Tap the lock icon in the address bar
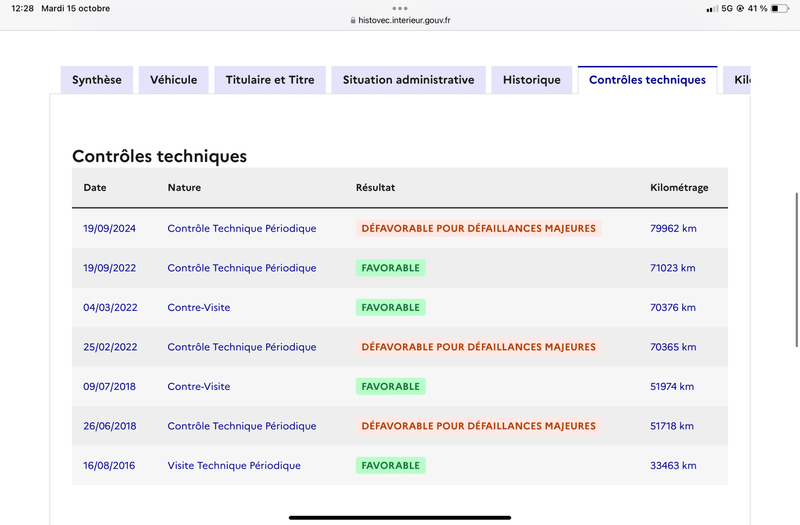The height and width of the screenshot is (525, 800). click(353, 20)
